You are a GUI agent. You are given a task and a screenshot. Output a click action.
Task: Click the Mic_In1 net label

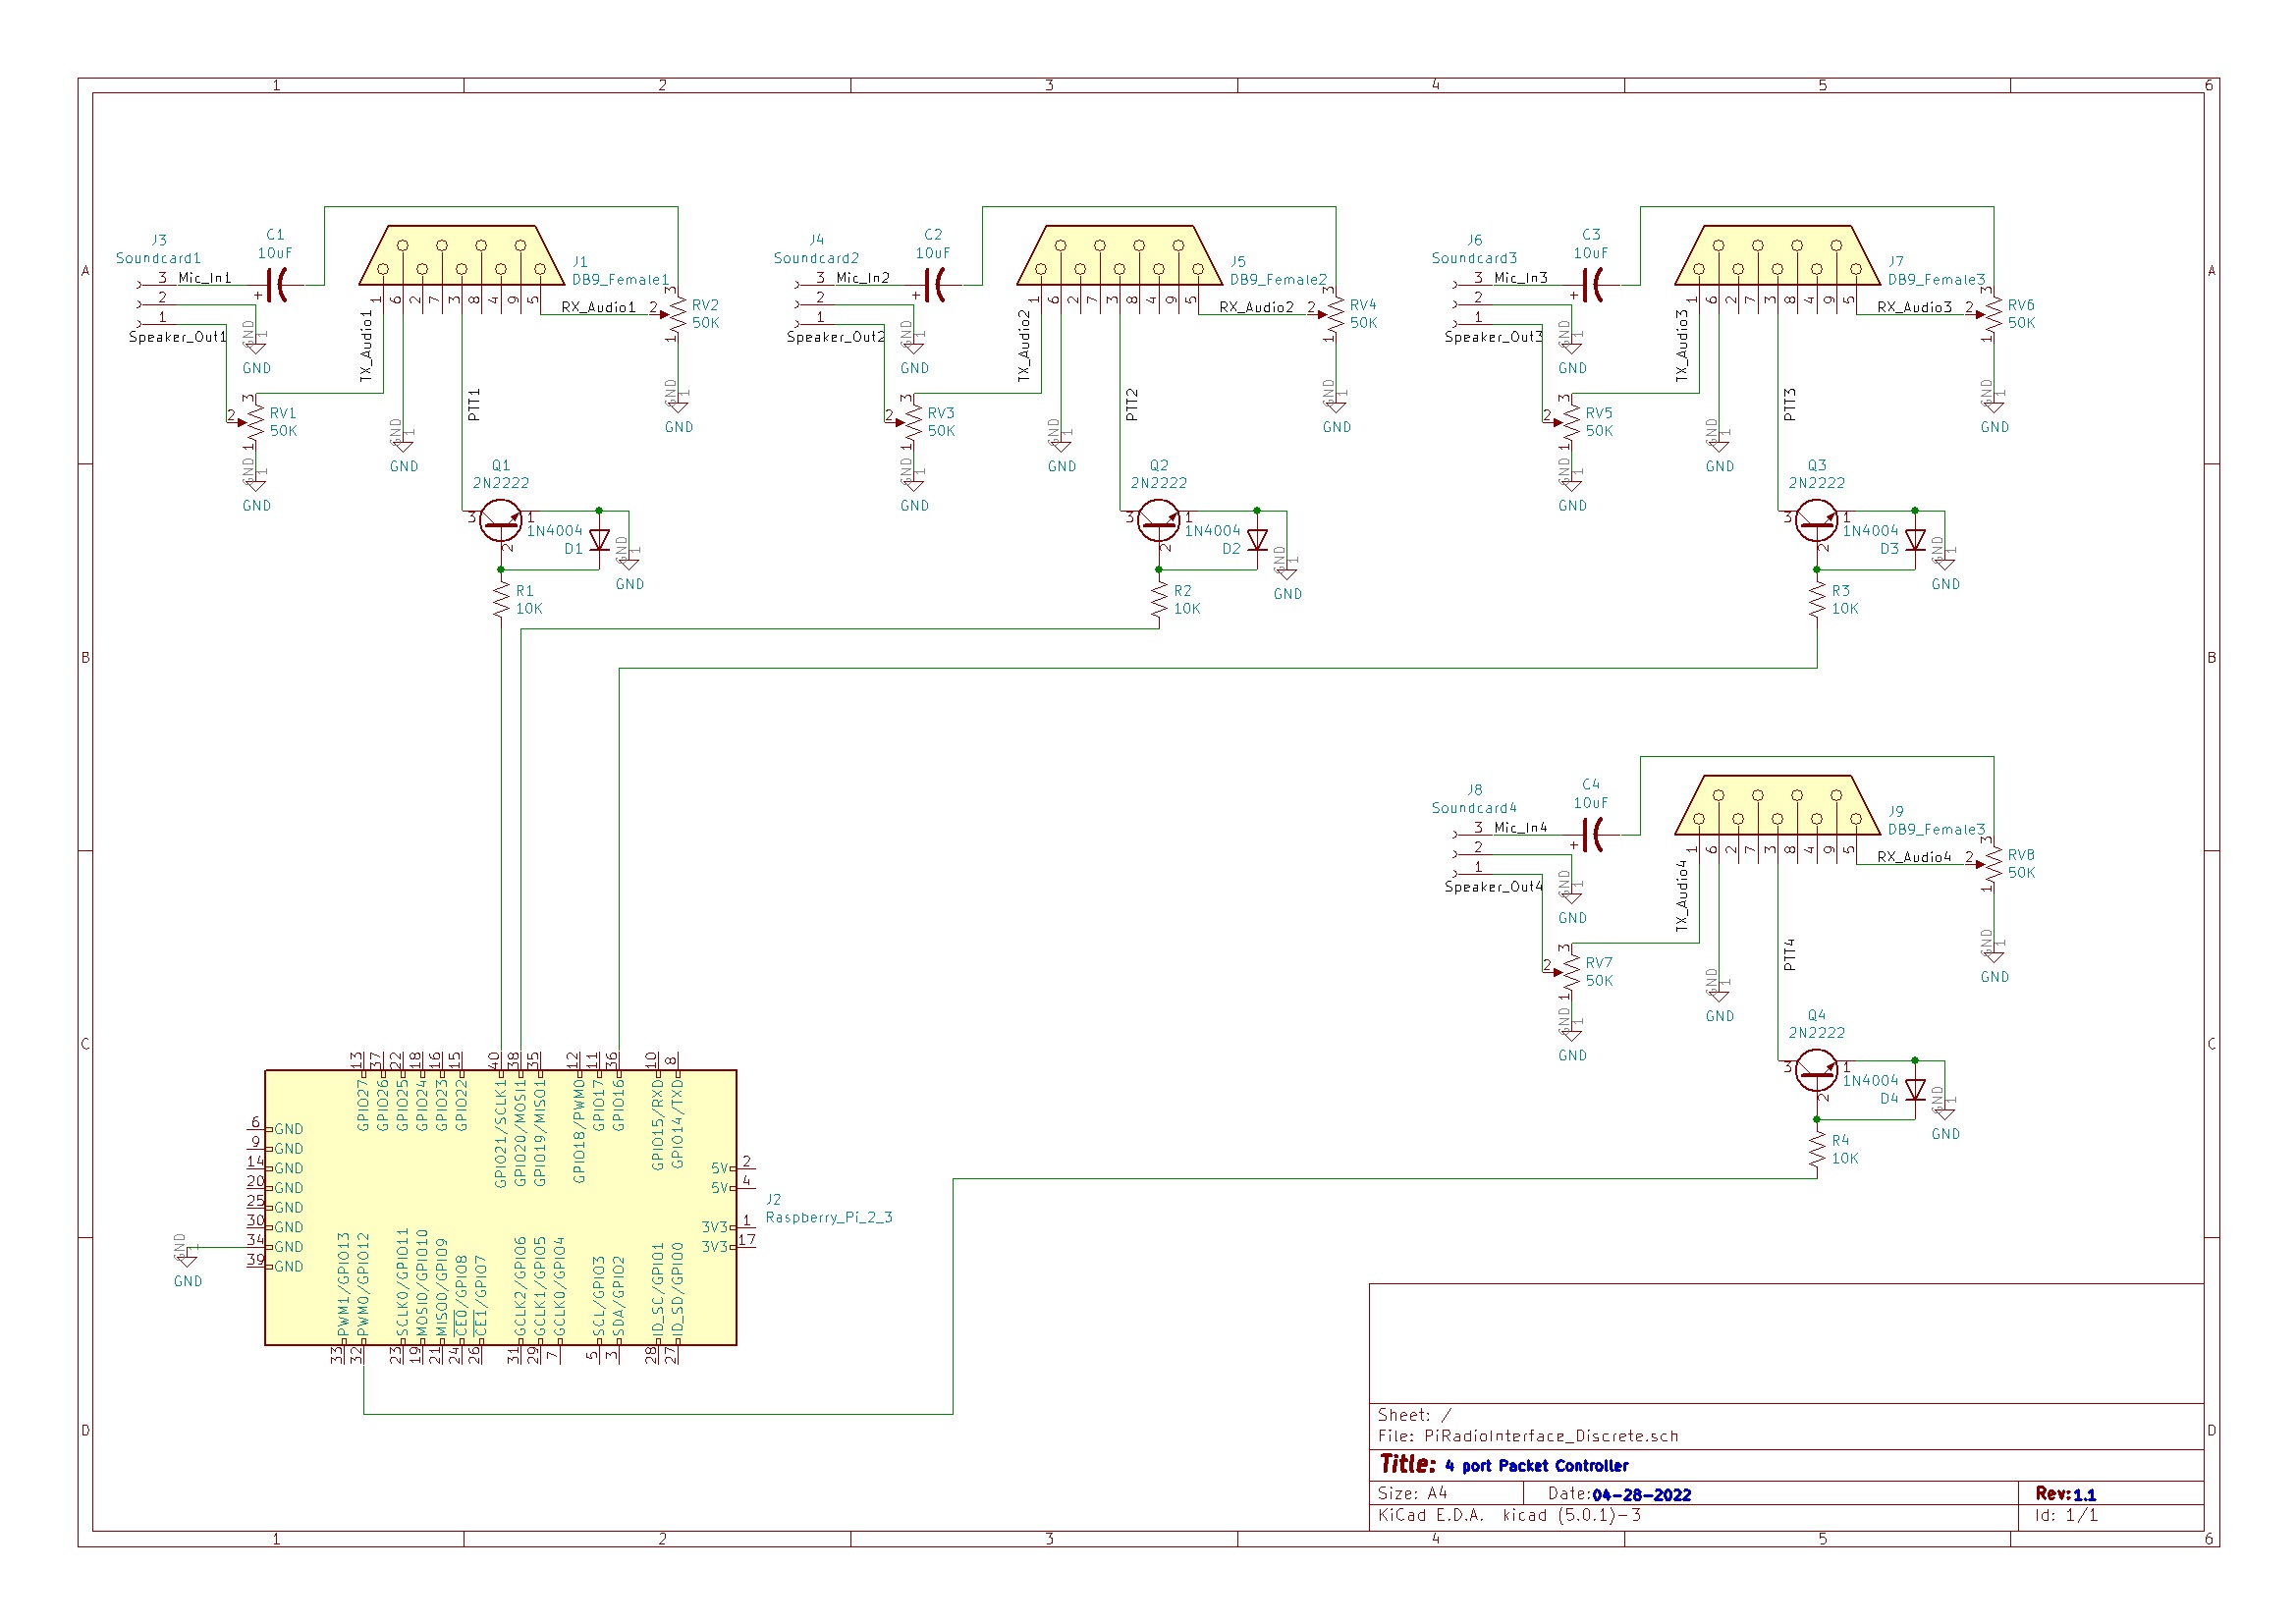click(205, 278)
